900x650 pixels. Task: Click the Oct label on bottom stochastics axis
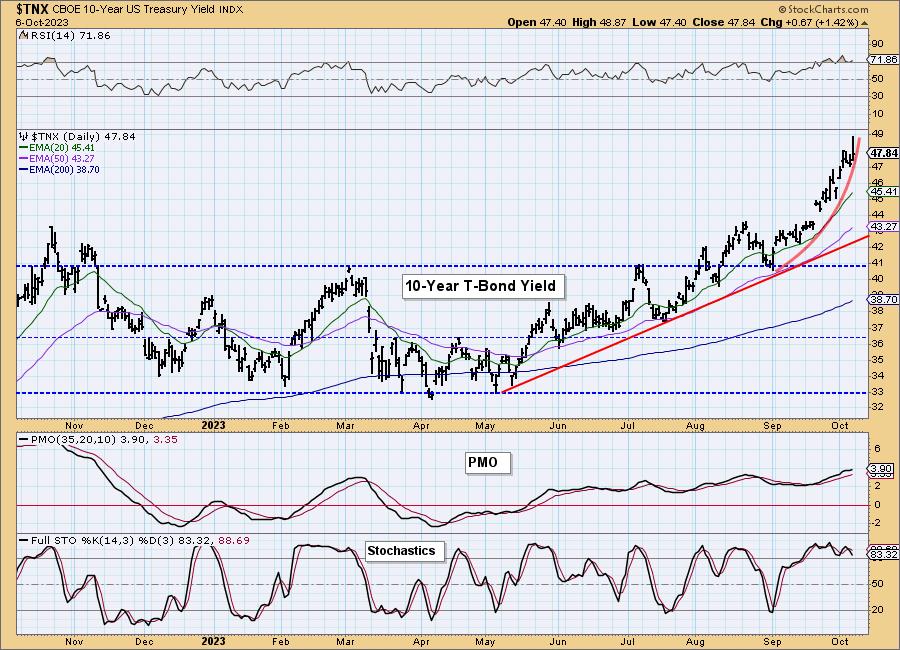pos(840,641)
